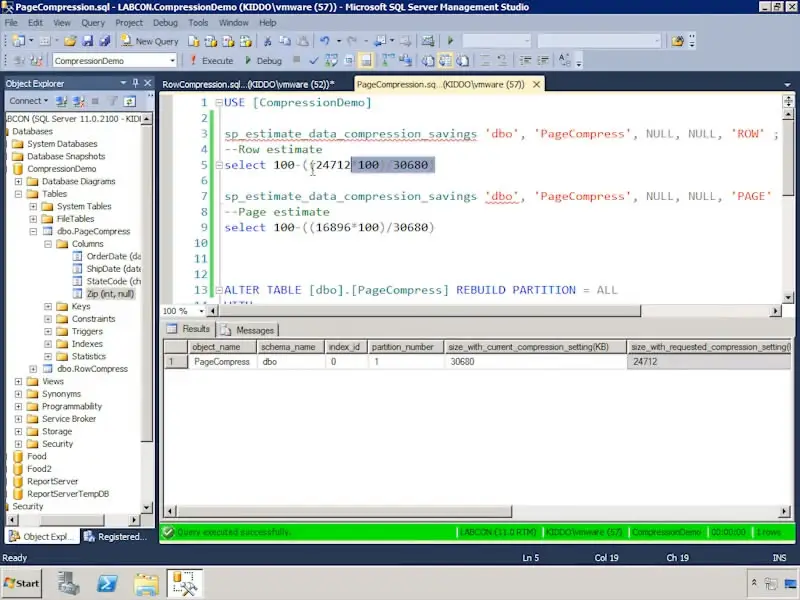
Task: Toggle Include Actual Execution Plan
Action: tap(388, 61)
